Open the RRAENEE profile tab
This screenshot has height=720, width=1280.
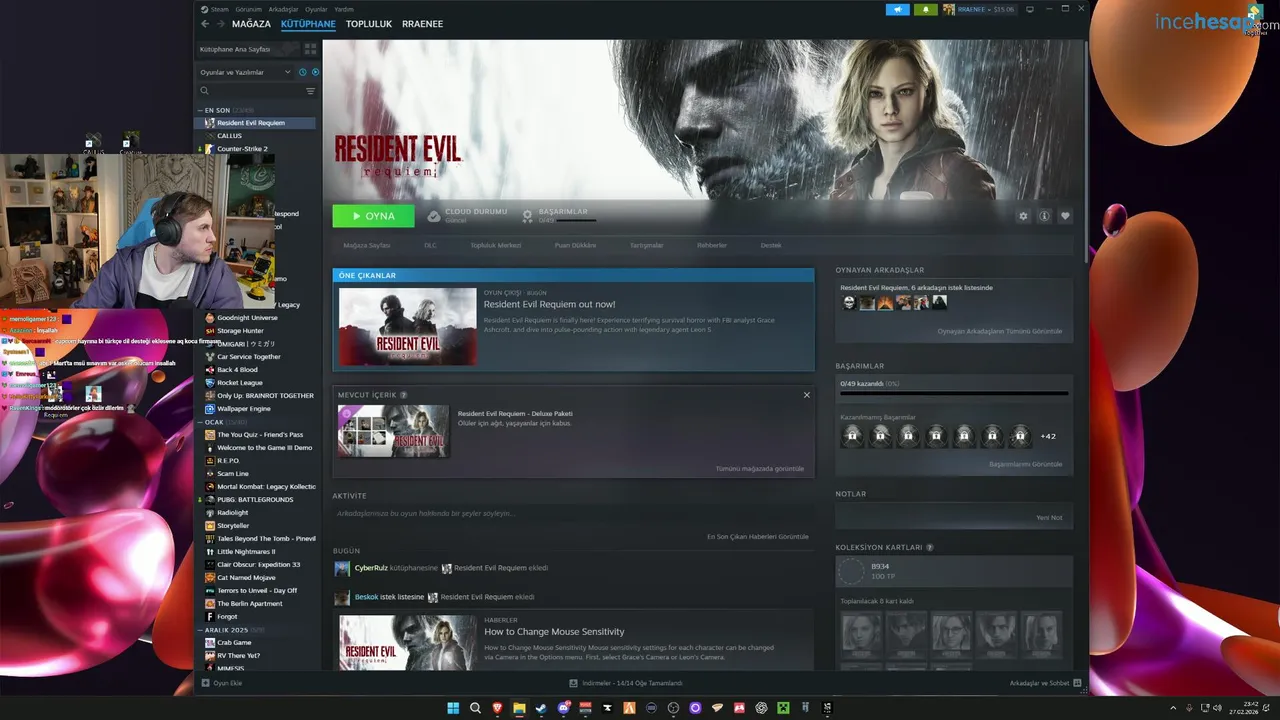click(422, 23)
